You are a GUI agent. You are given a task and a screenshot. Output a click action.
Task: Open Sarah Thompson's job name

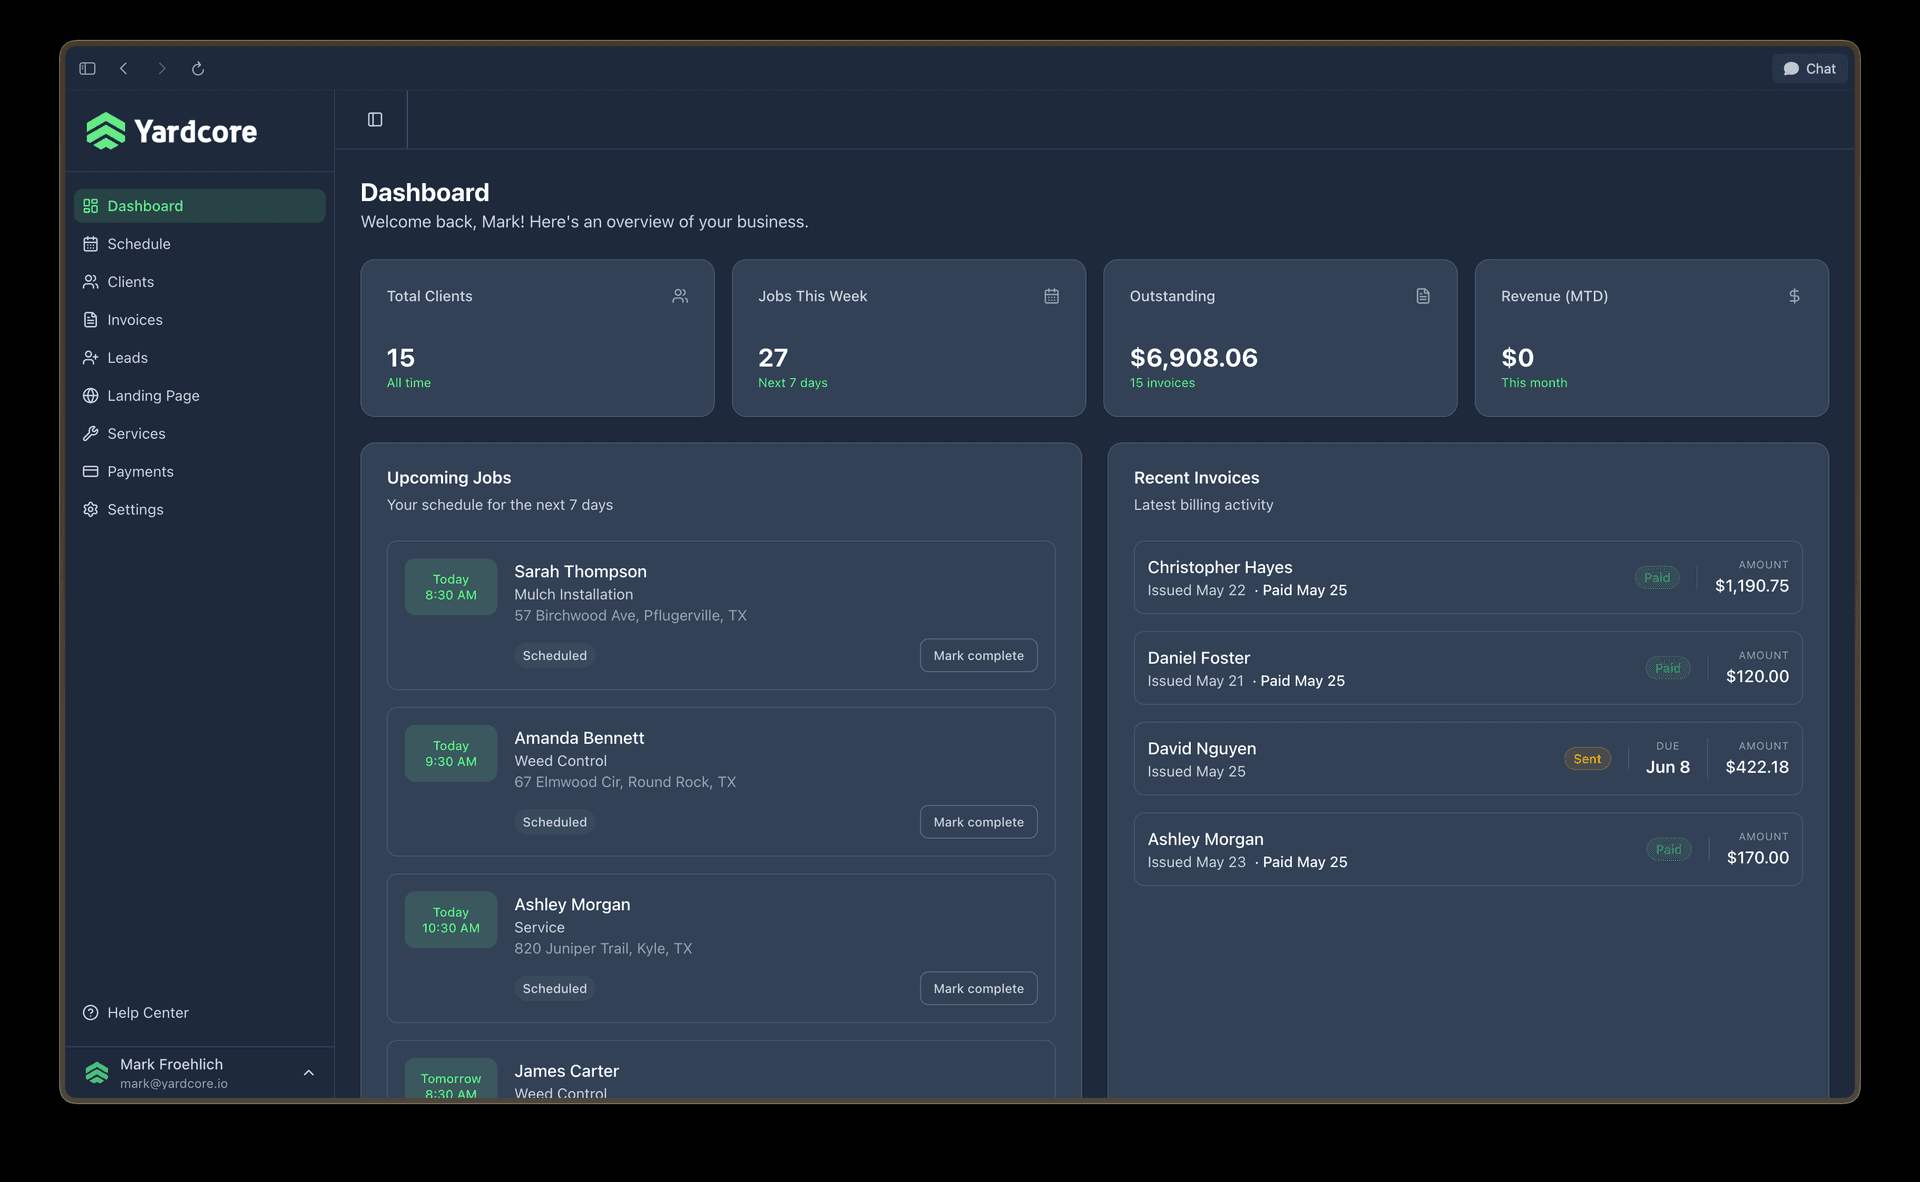pyautogui.click(x=581, y=572)
